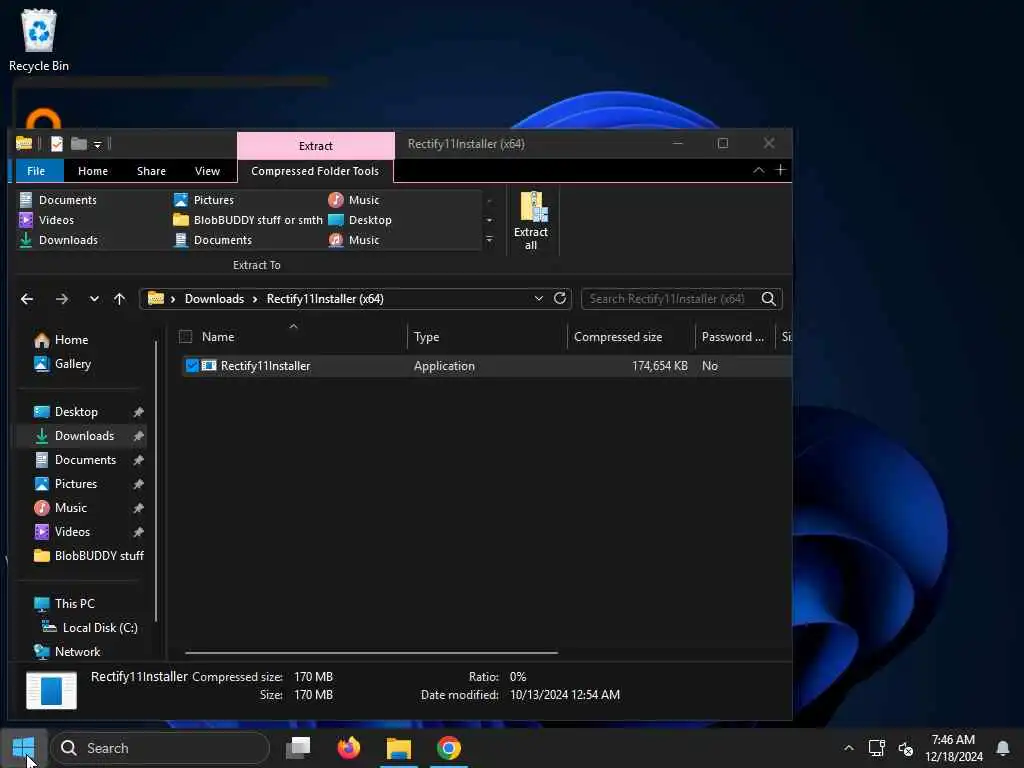Open Local Disk (C:) in navigation pane
Viewport: 1024px width, 768px height.
tap(89, 628)
